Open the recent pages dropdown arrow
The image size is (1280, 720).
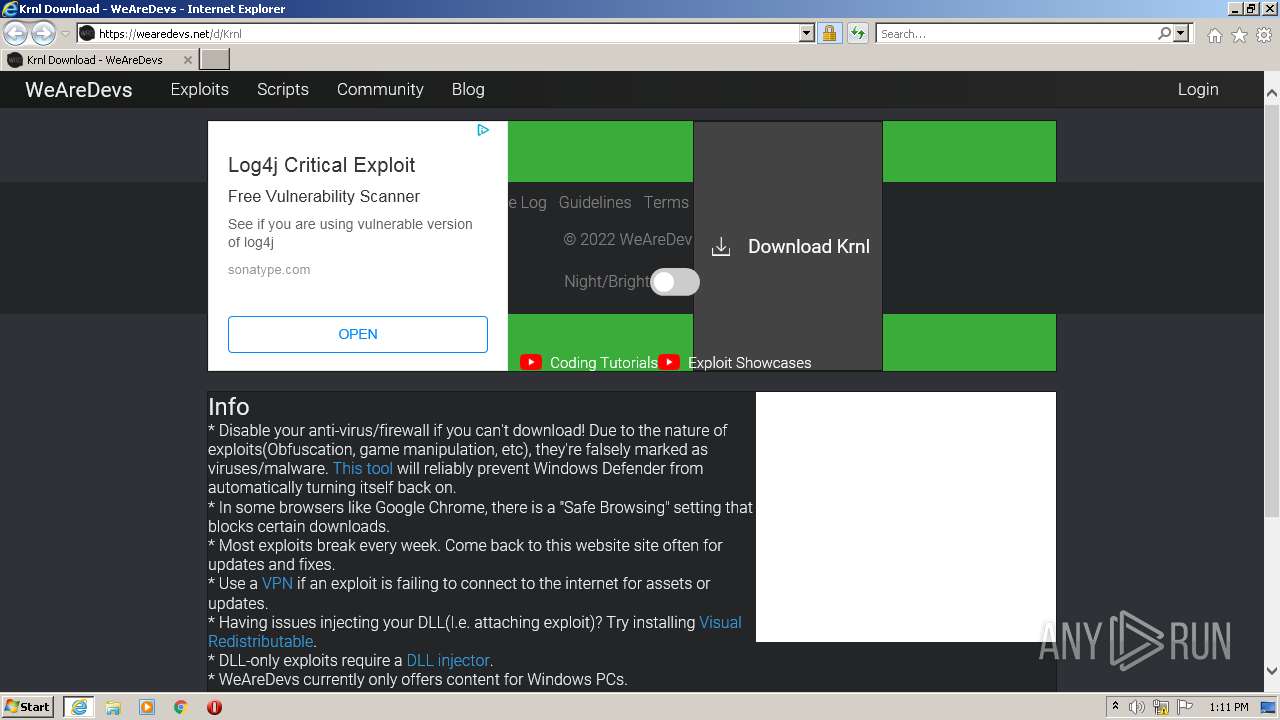65,33
